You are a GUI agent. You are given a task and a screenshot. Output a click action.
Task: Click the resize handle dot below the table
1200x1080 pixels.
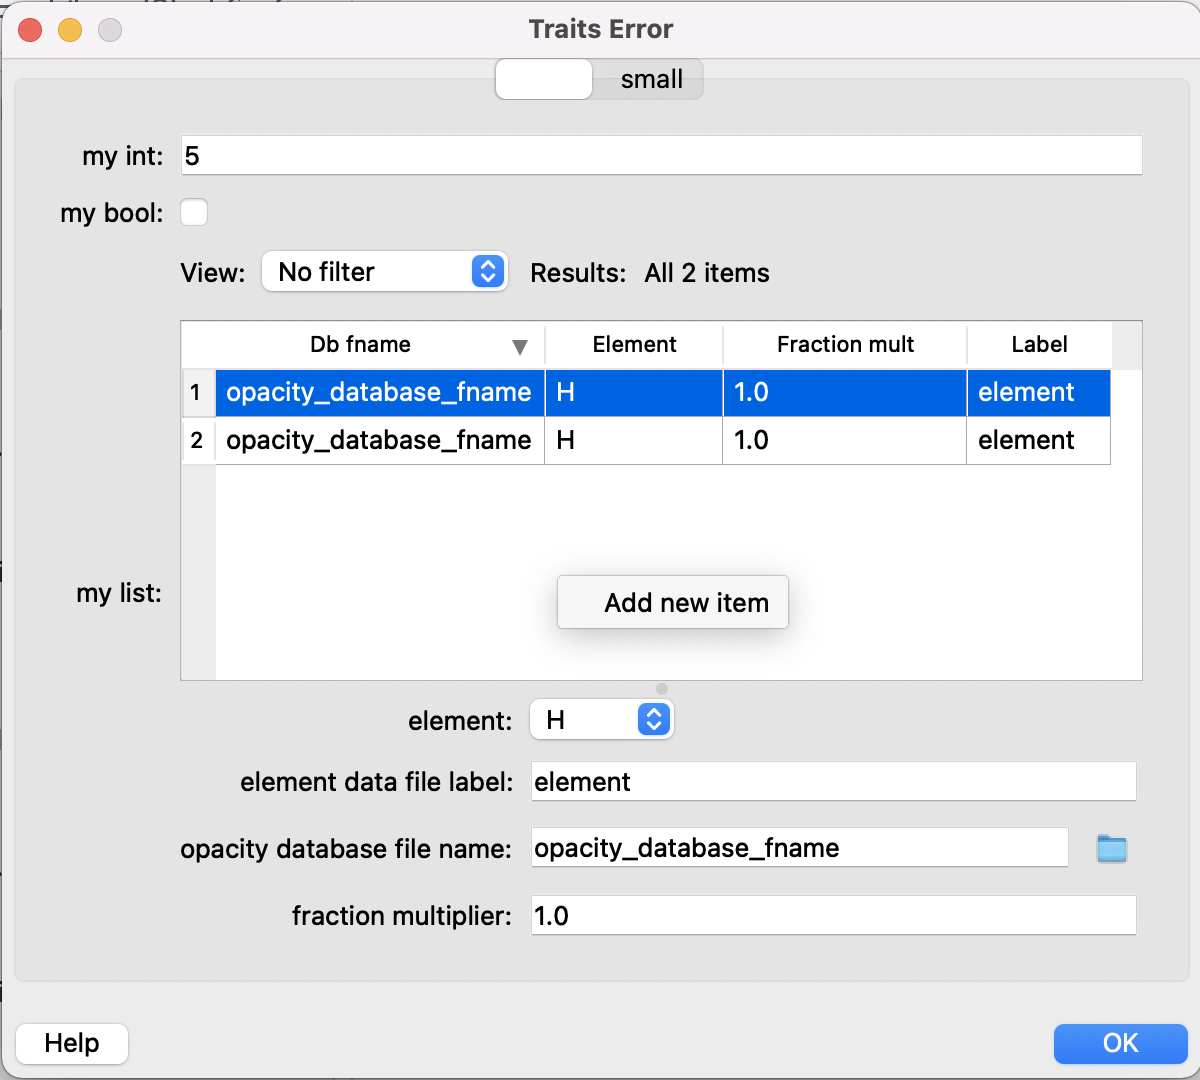coord(661,687)
